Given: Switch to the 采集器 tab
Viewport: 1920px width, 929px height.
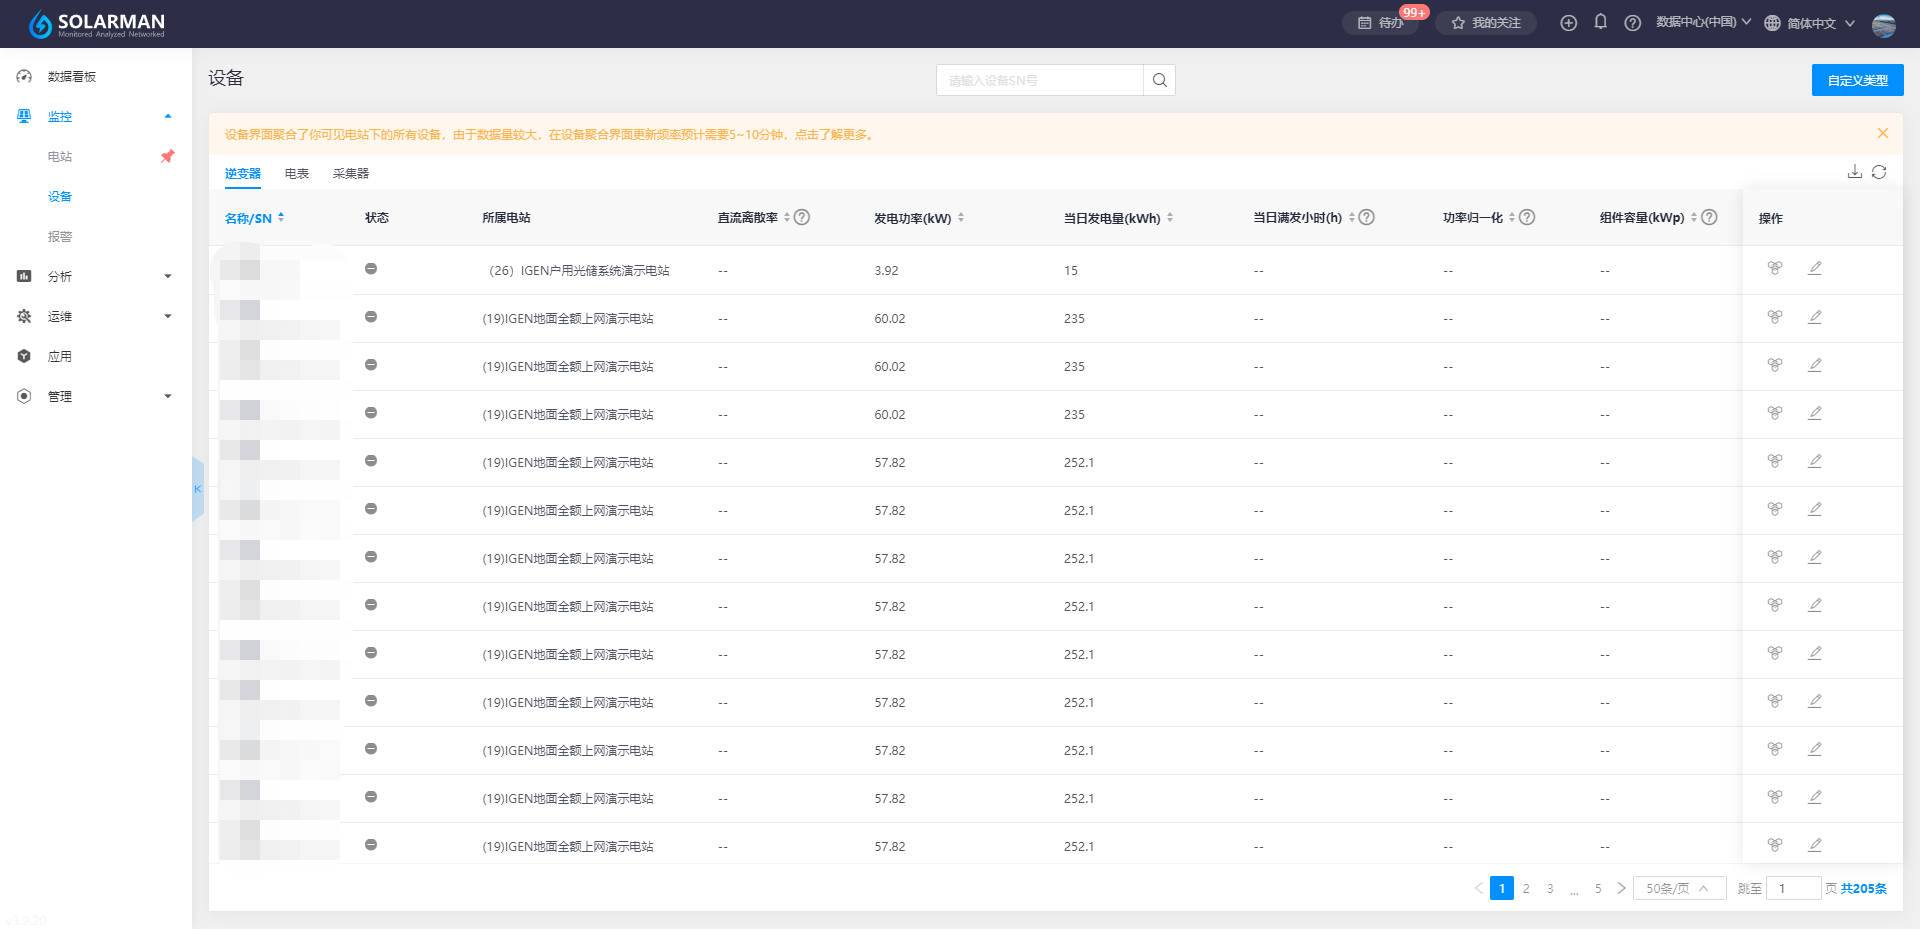Looking at the screenshot, I should (350, 174).
